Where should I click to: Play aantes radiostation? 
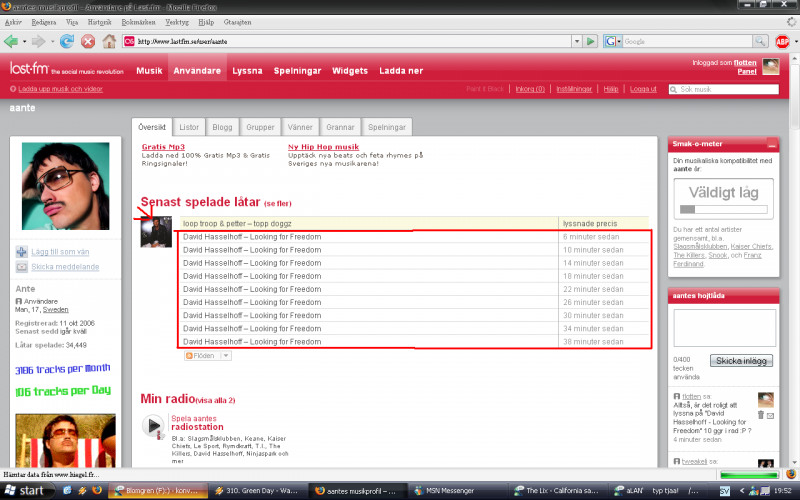[x=153, y=427]
